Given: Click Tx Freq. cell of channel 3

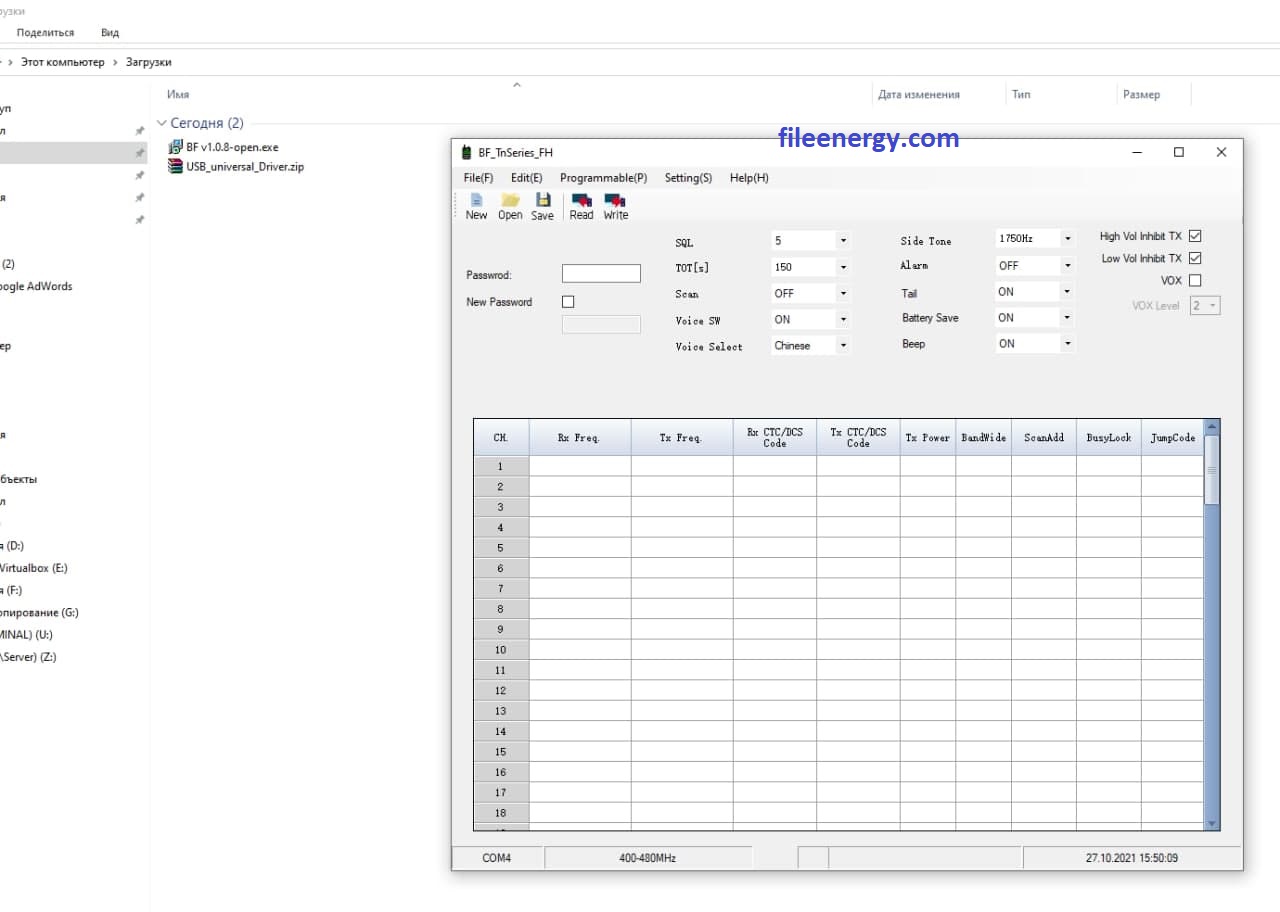Looking at the screenshot, I should click(x=682, y=507).
